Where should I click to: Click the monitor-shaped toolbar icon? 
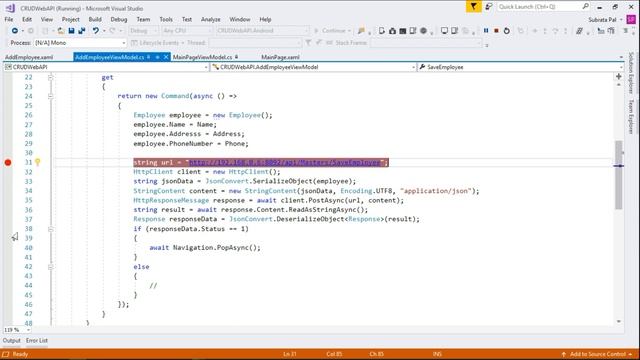444,31
